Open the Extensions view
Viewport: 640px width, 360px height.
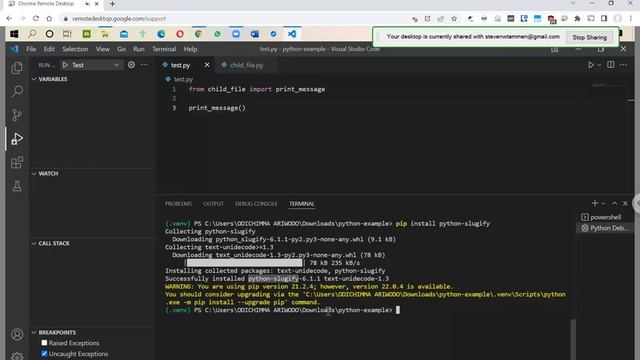(17, 162)
